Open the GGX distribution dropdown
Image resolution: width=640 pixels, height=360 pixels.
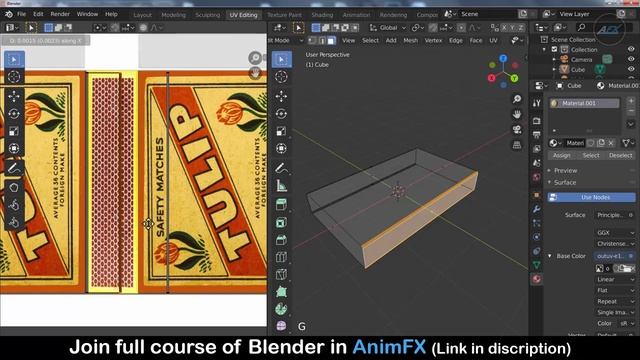[615, 233]
